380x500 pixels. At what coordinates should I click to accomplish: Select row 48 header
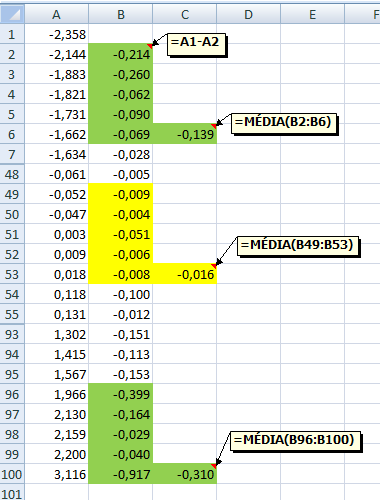(12, 174)
